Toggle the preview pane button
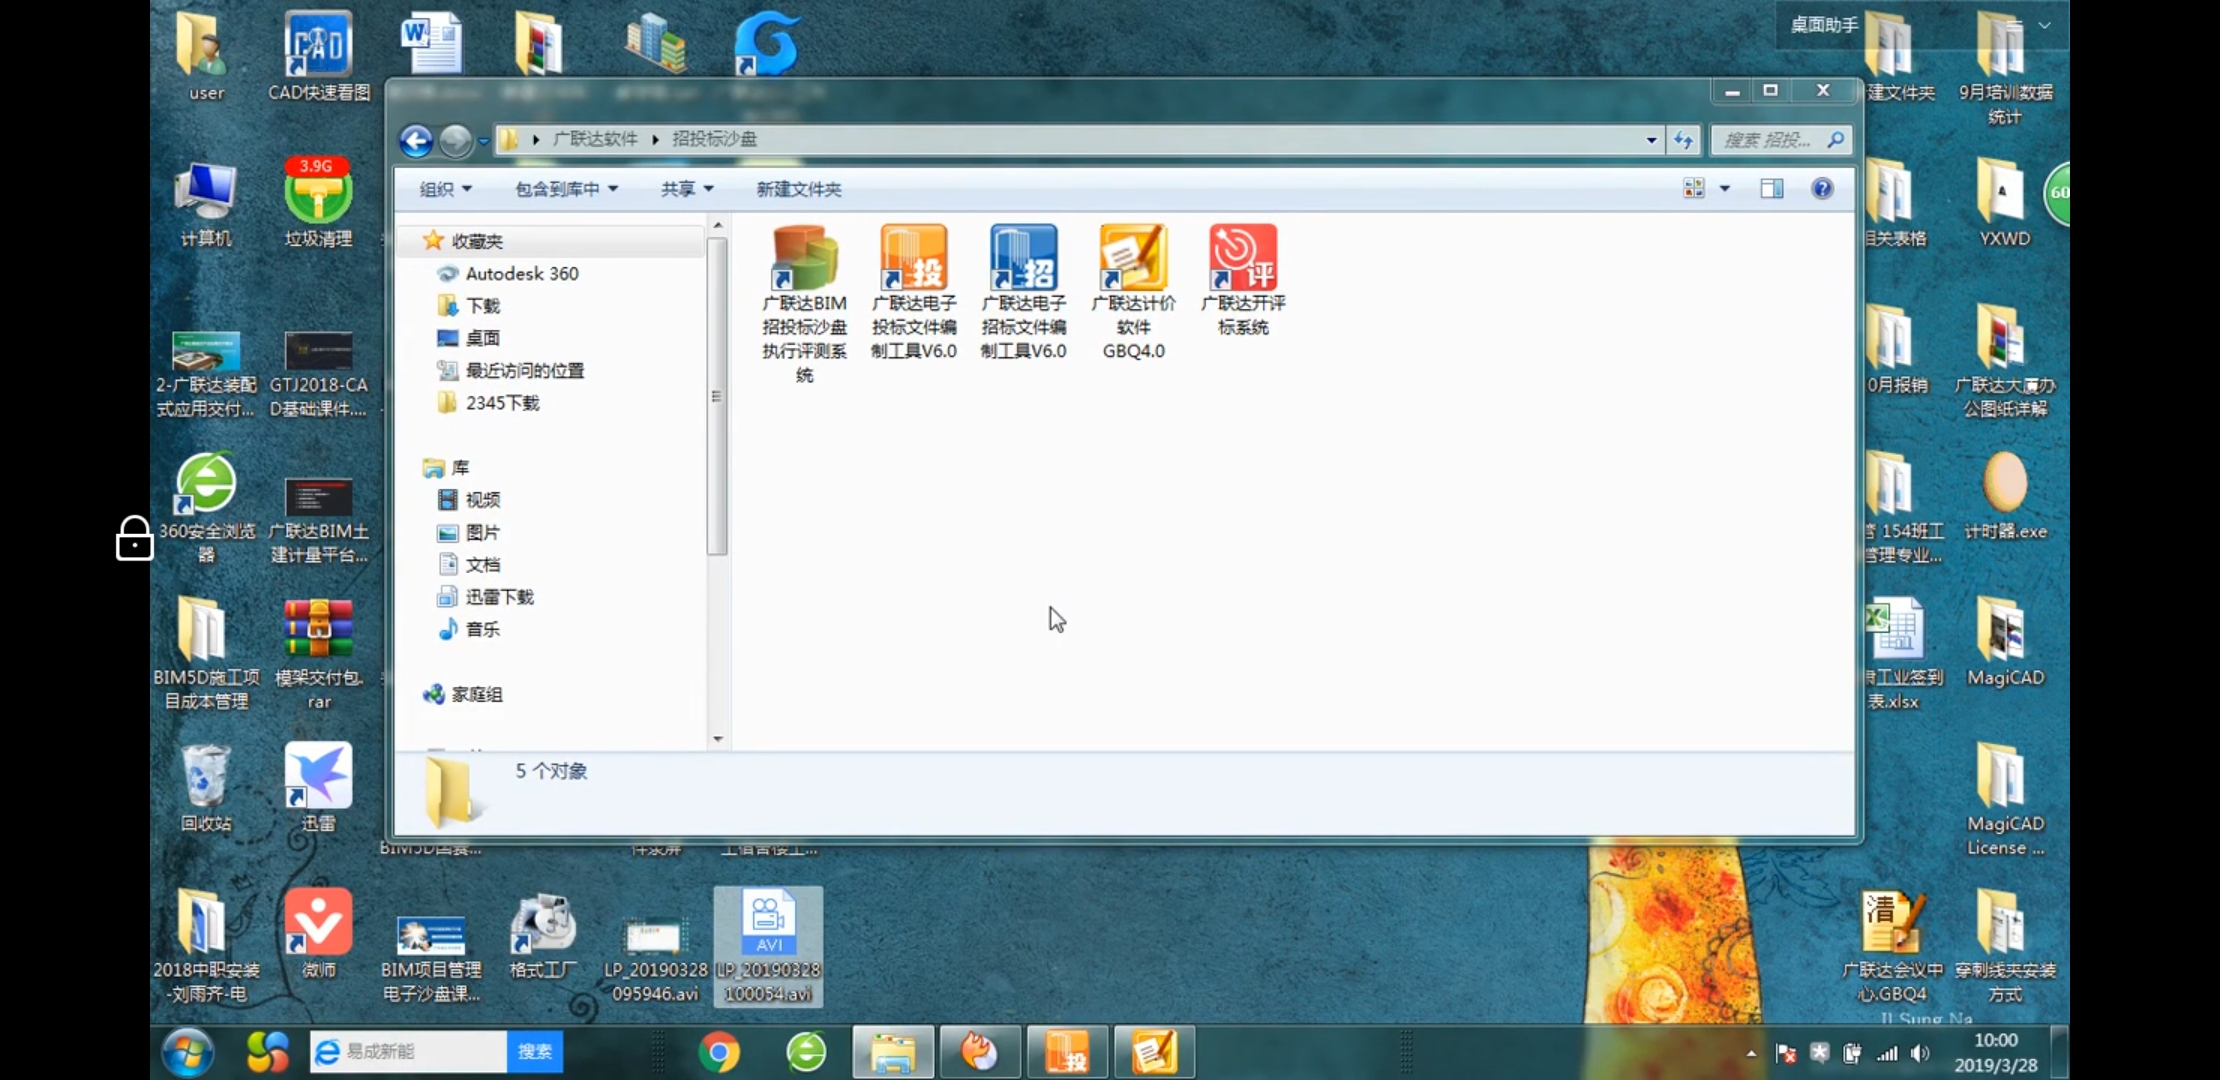Screen dimensions: 2220x1080 pos(1772,188)
